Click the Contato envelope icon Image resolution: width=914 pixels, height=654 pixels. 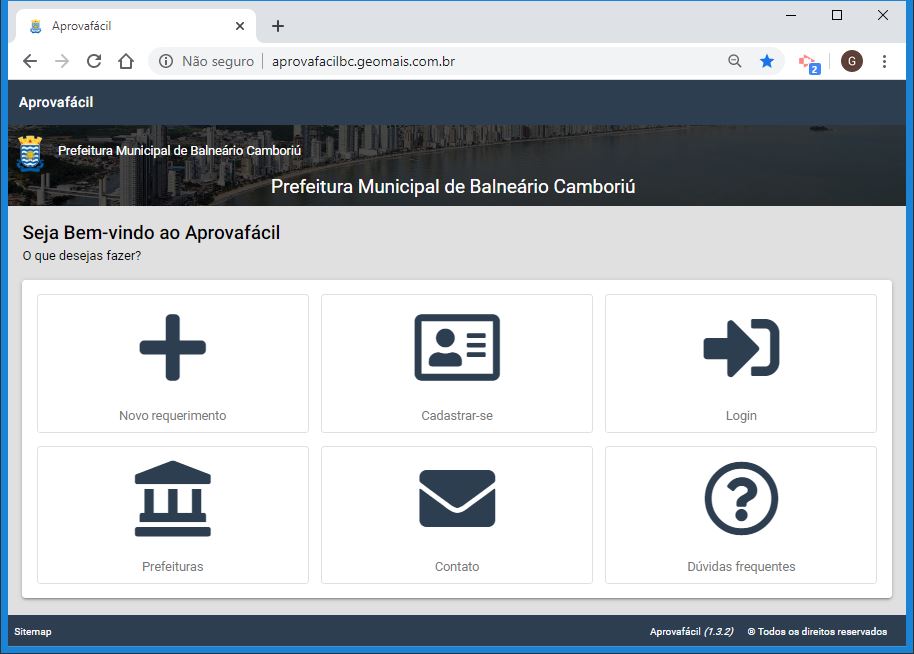(x=457, y=498)
